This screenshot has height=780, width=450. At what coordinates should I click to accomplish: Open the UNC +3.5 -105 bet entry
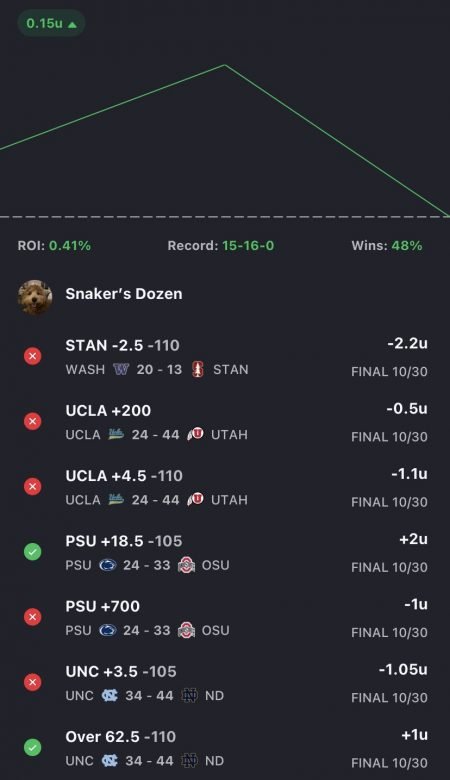[x=225, y=682]
